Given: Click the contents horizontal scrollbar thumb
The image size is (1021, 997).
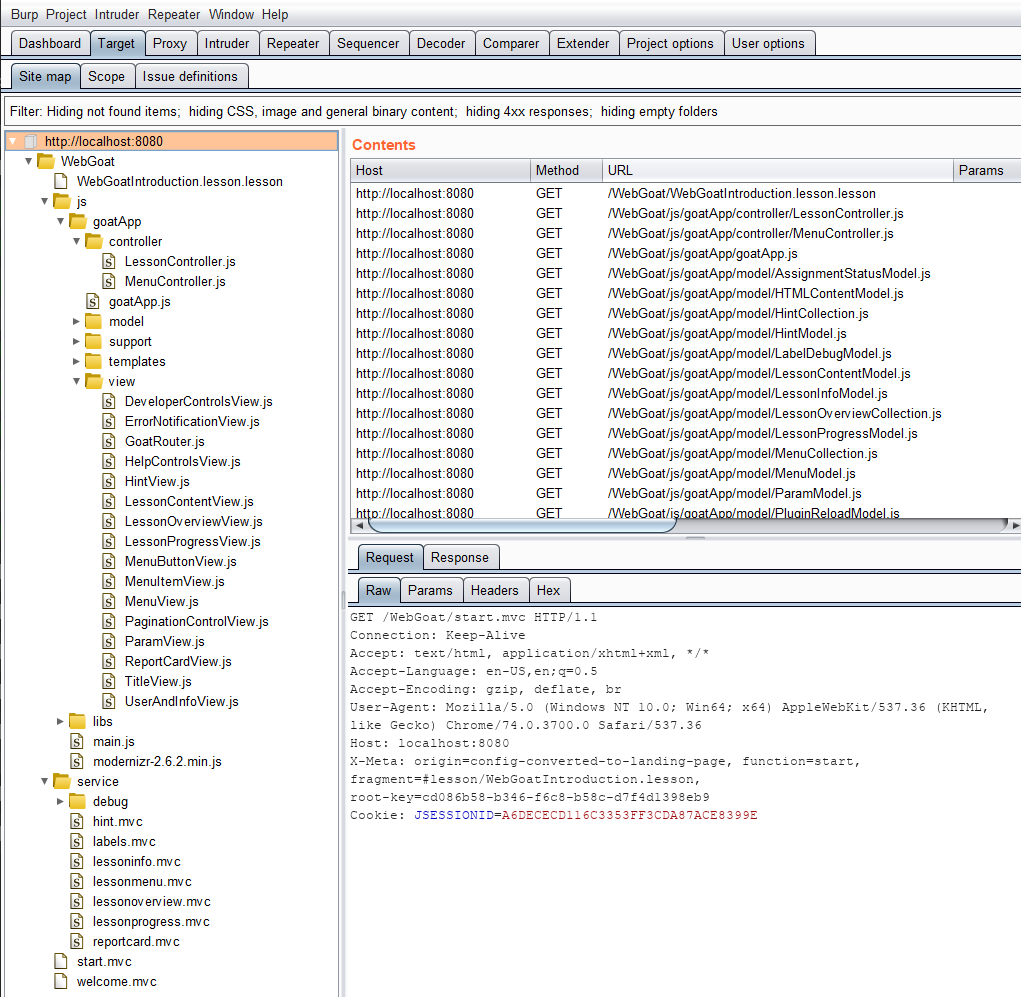Looking at the screenshot, I should (522, 525).
